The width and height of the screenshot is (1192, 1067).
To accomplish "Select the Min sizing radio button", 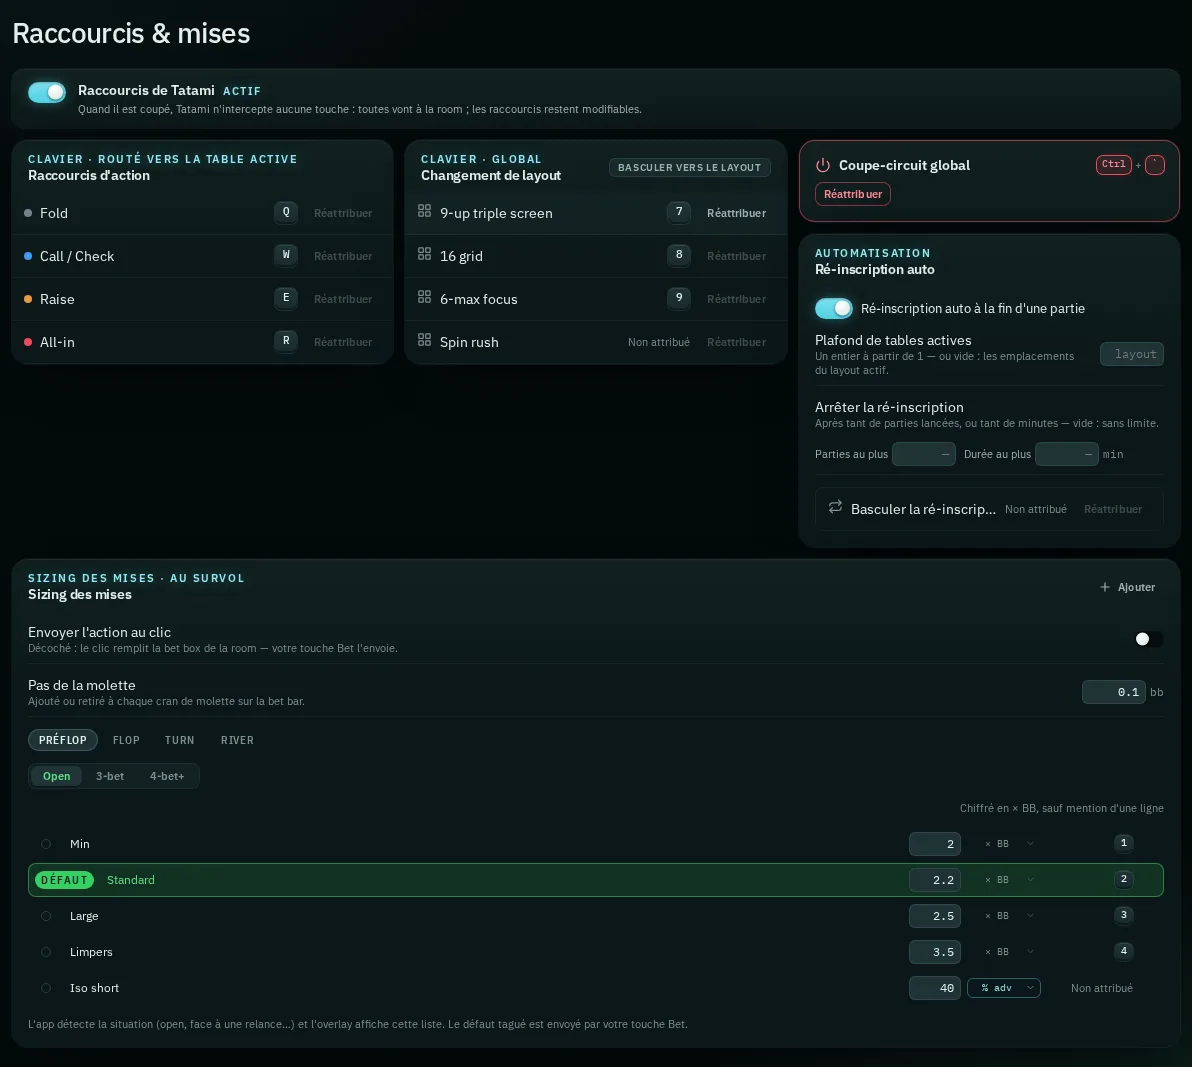I will pos(46,844).
